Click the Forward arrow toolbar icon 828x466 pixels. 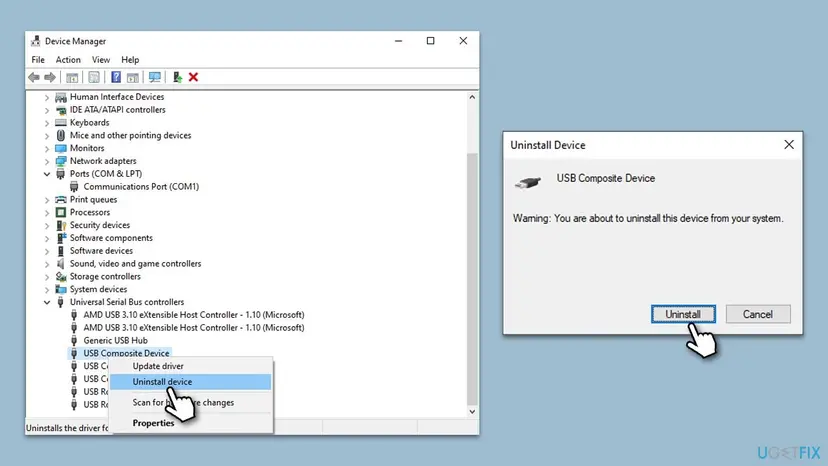[50, 78]
